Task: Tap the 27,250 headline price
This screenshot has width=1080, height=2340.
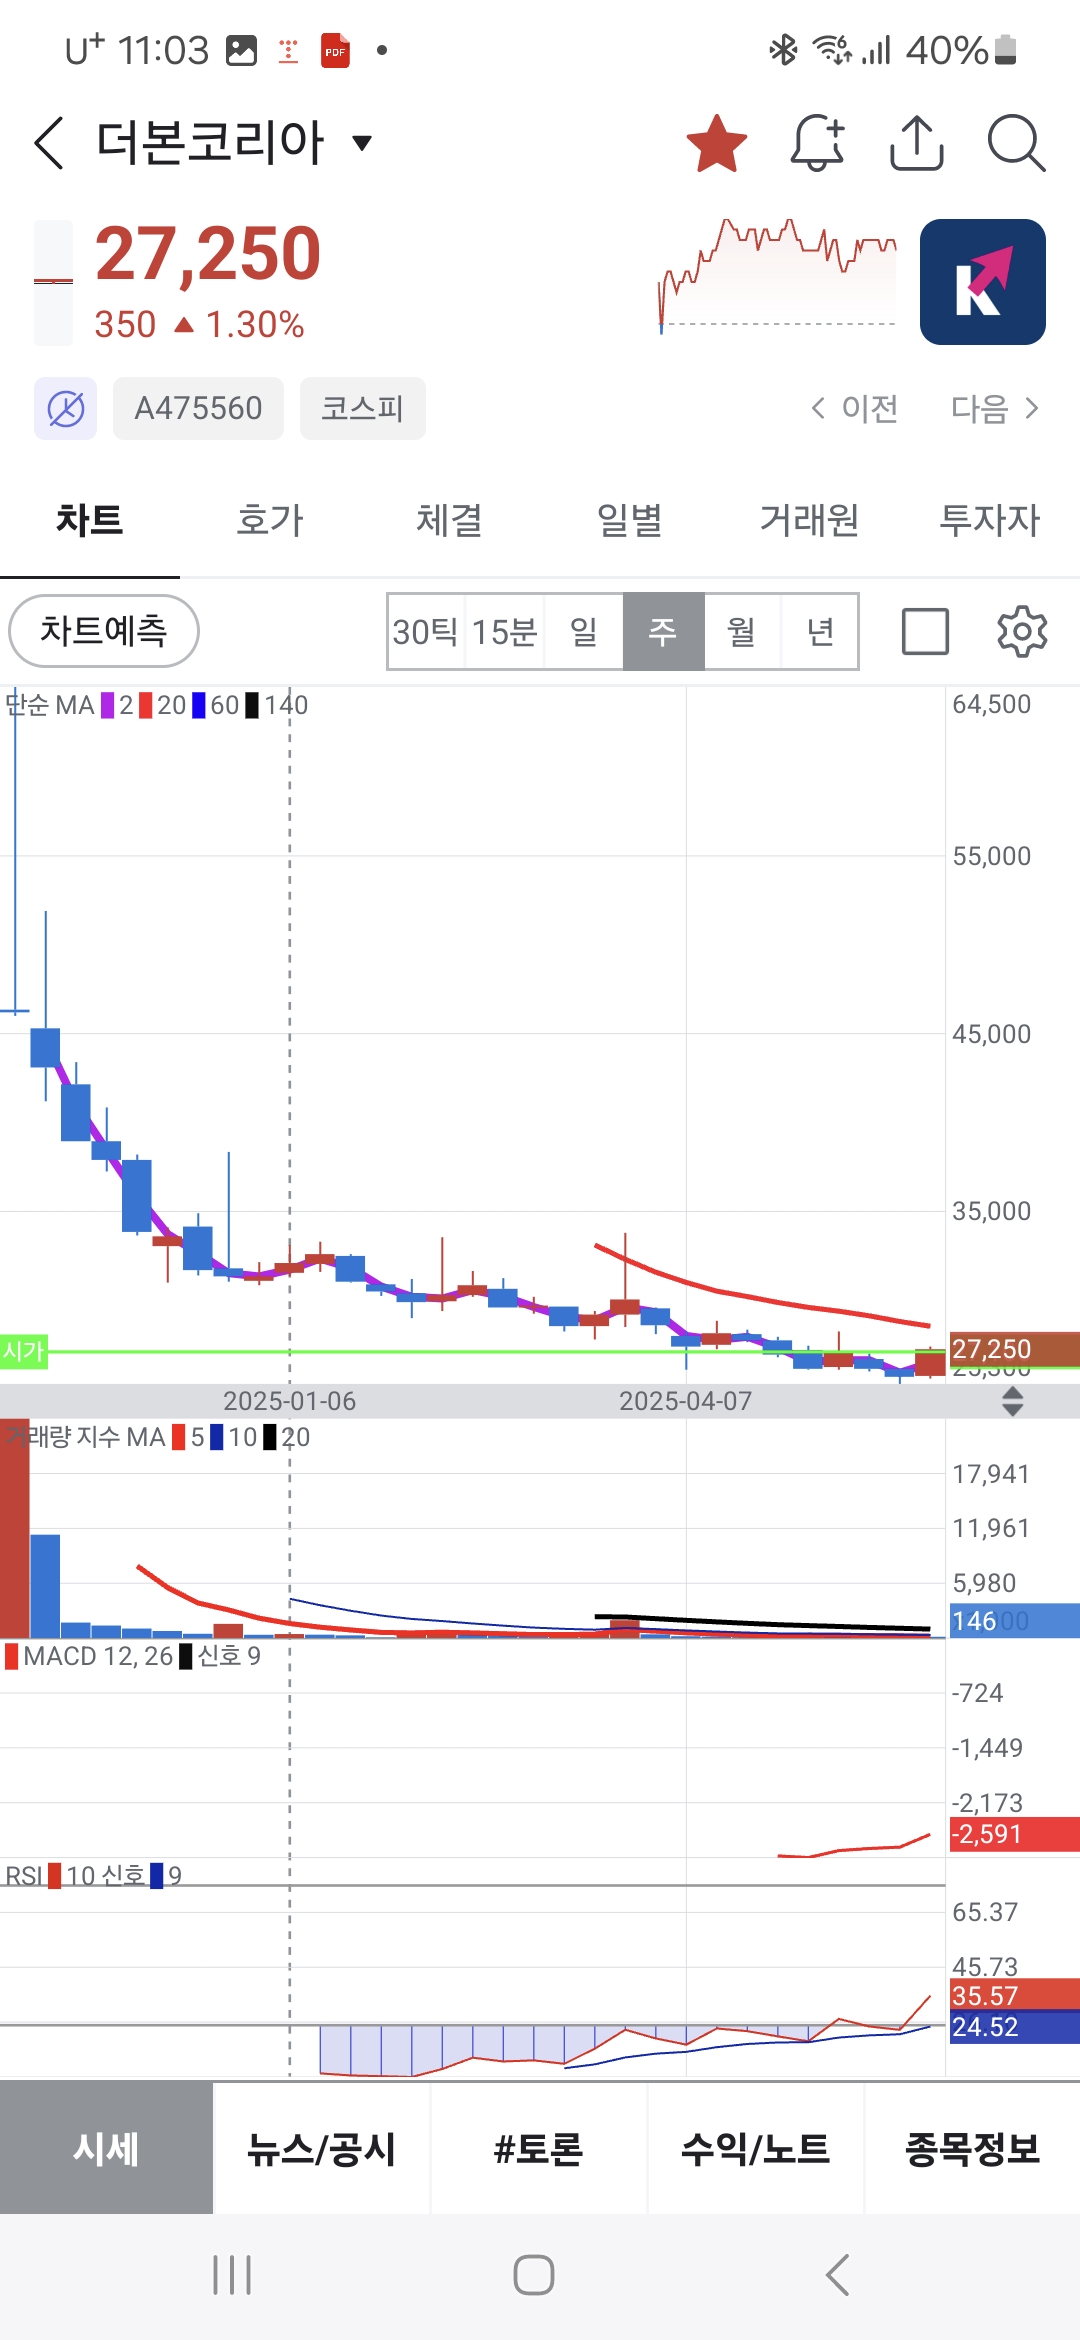Action: click(208, 253)
